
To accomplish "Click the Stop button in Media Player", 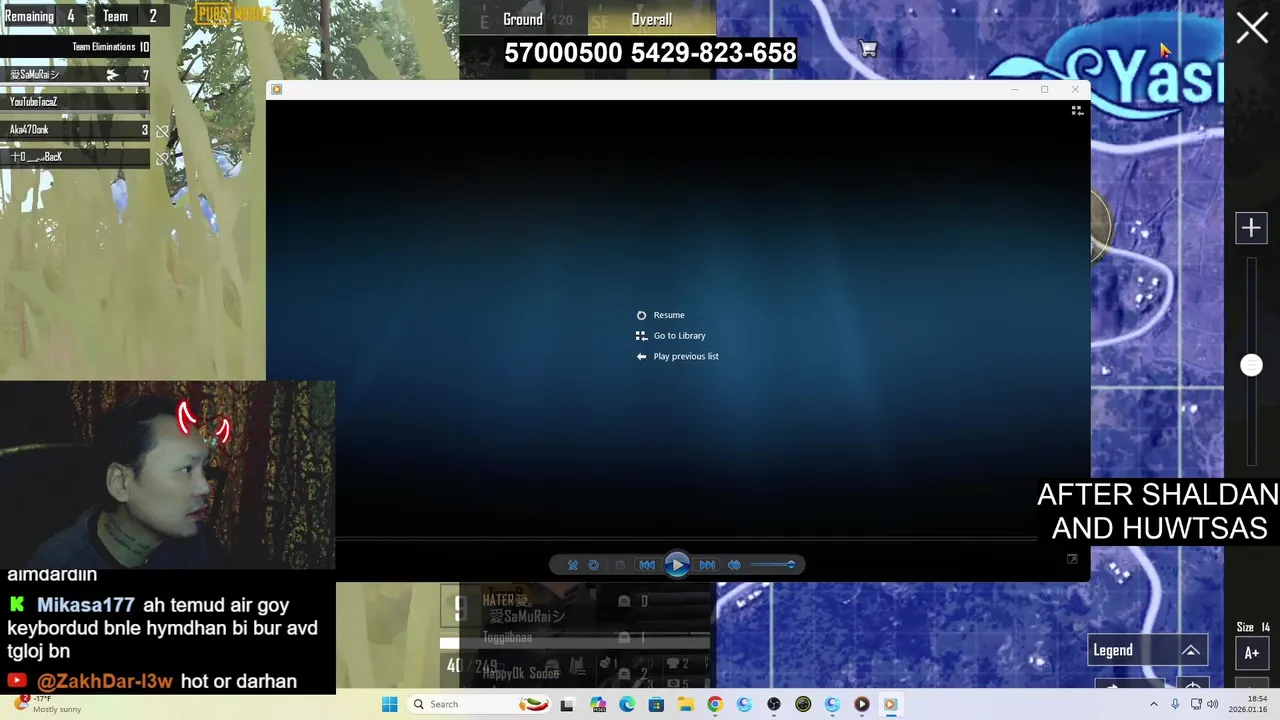I will 620,565.
